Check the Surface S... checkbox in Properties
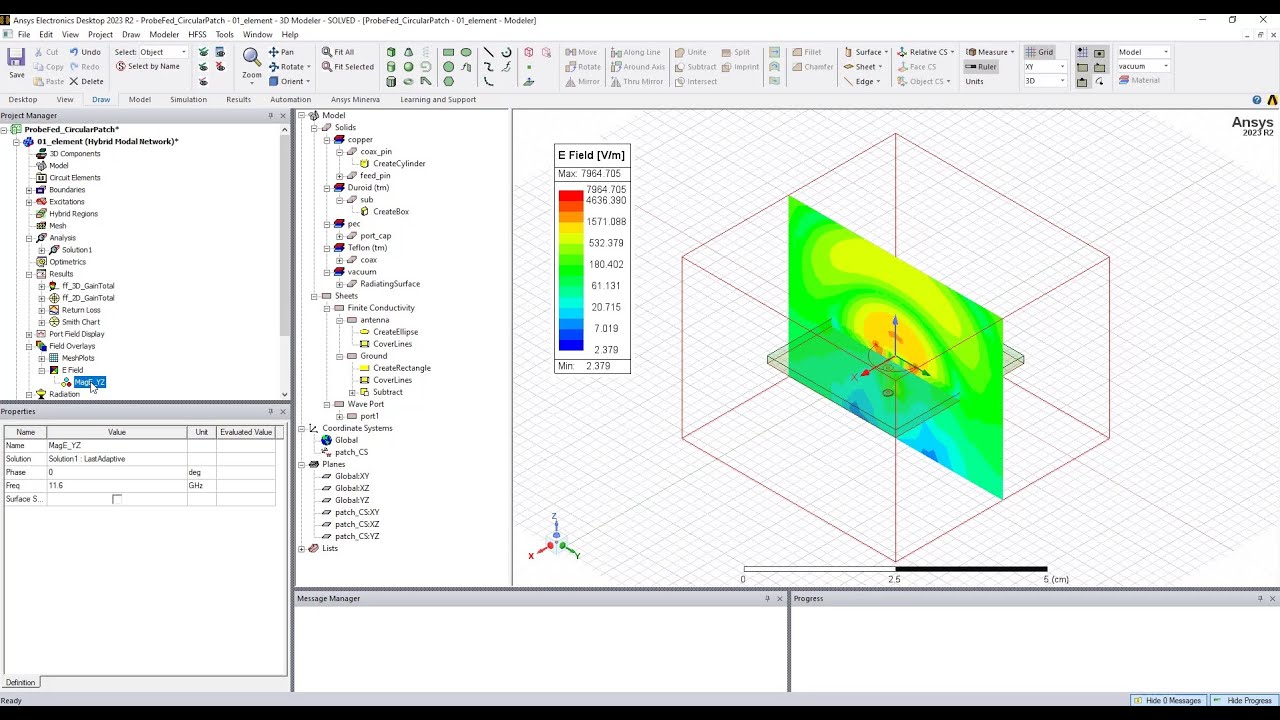The height and width of the screenshot is (720, 1280). [117, 499]
